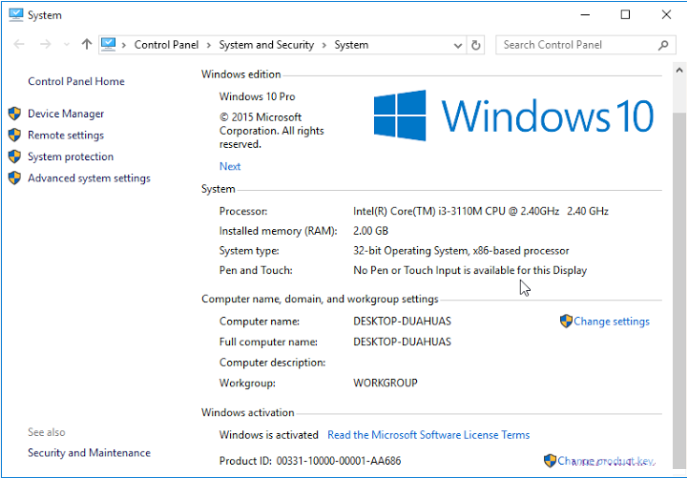Click the shield icon beside System protection
The image size is (687, 478).
pyautogui.click(x=14, y=156)
